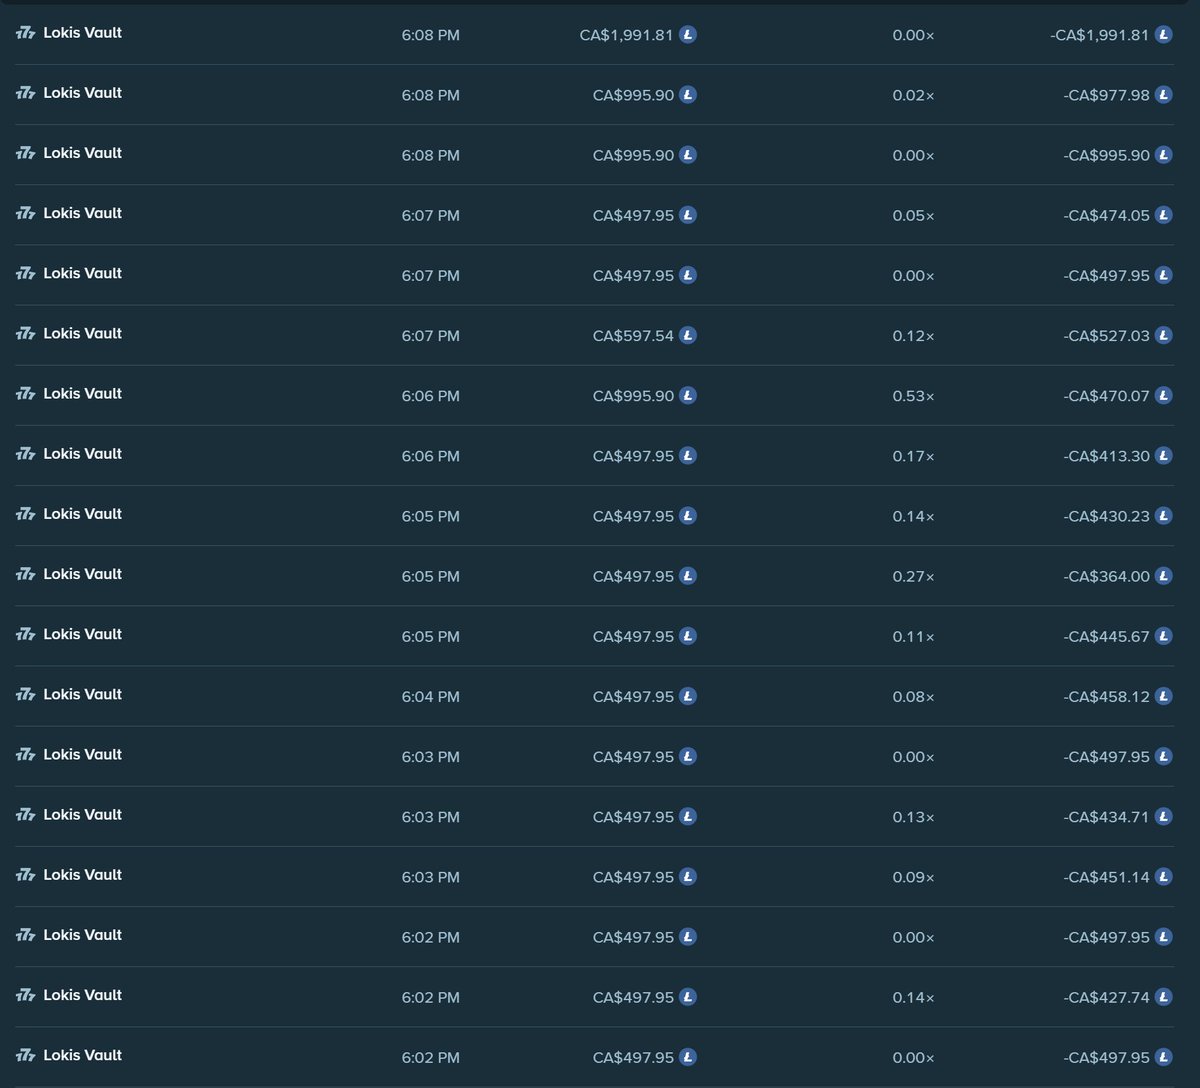Image resolution: width=1200 pixels, height=1088 pixels.
Task: Click Litecoin icon after -CA$434.71
Action: tap(1163, 816)
